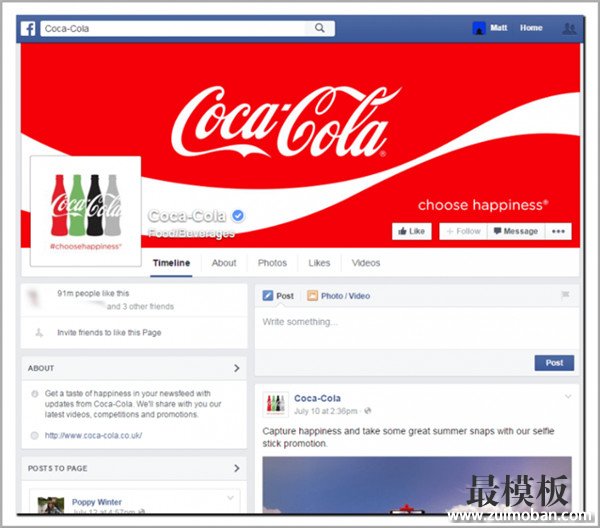Open the more options ellipsis button

click(558, 231)
